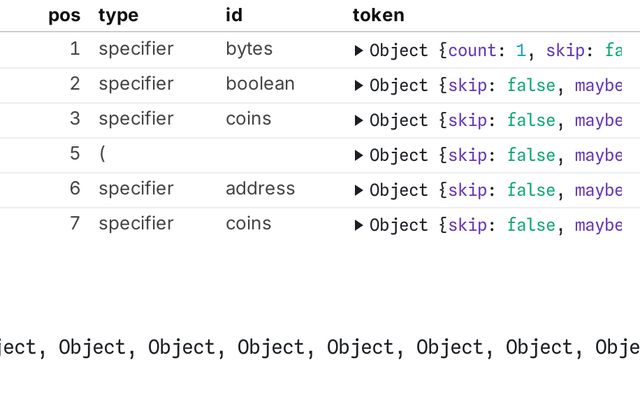The image size is (640, 400).
Task: Click the type column header
Action: pyautogui.click(x=118, y=16)
